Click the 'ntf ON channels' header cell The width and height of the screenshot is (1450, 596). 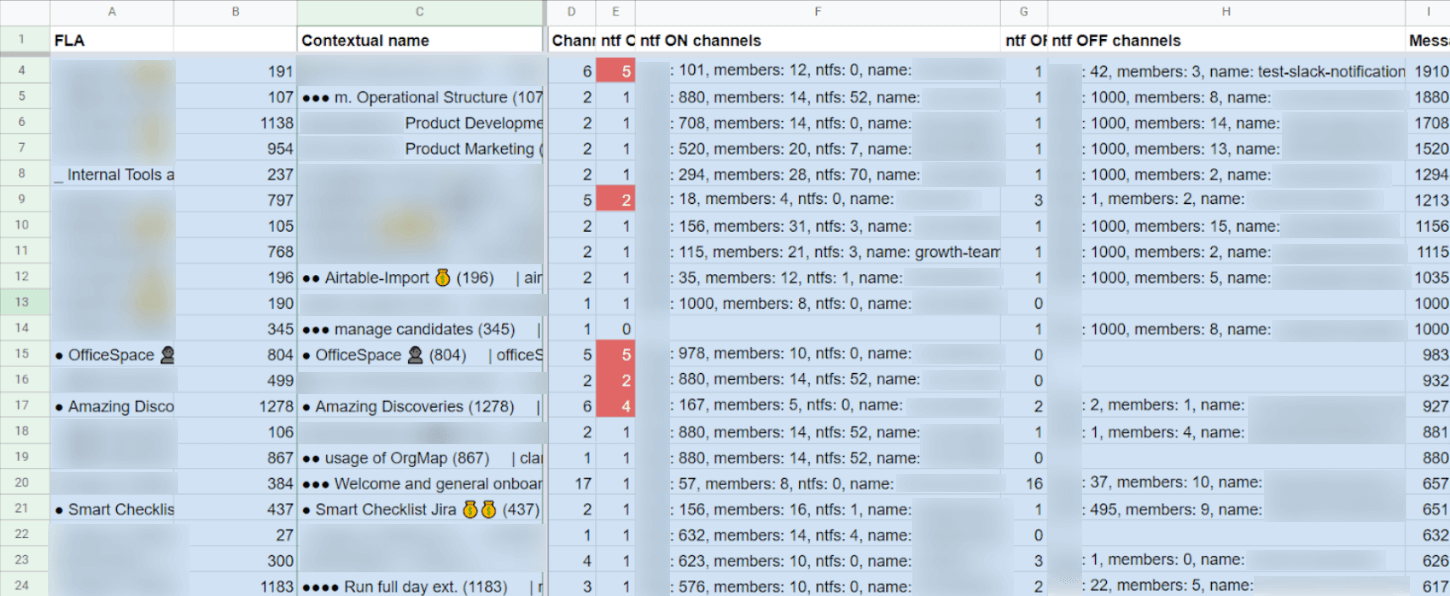(818, 40)
